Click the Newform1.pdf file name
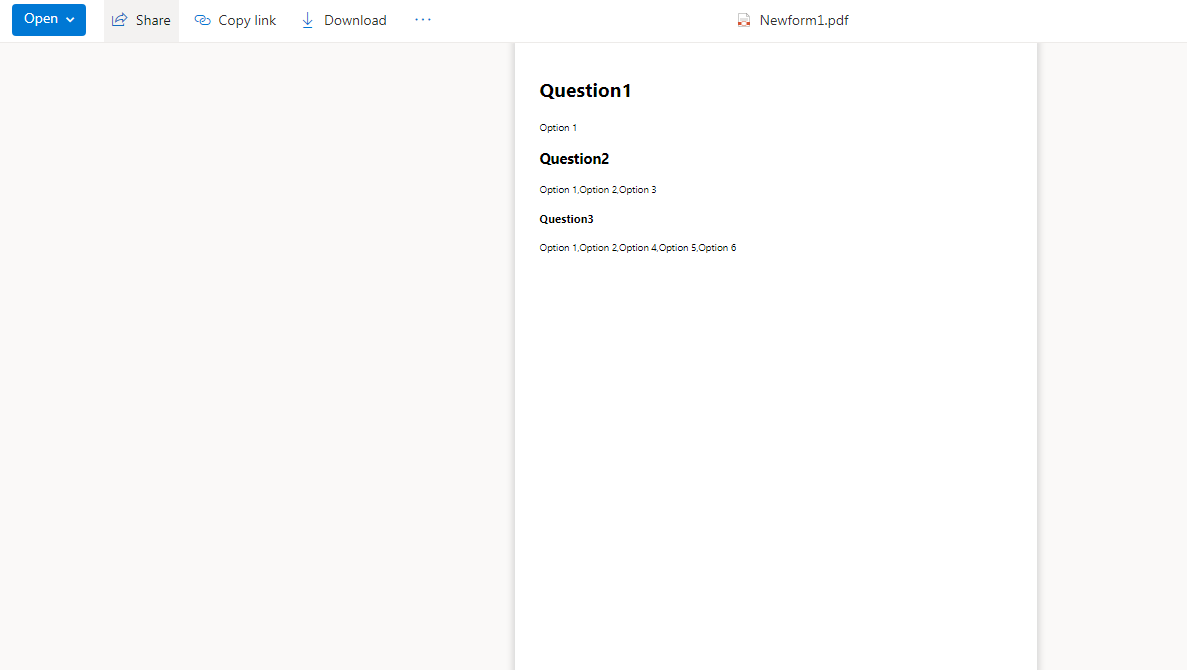 pyautogui.click(x=804, y=20)
